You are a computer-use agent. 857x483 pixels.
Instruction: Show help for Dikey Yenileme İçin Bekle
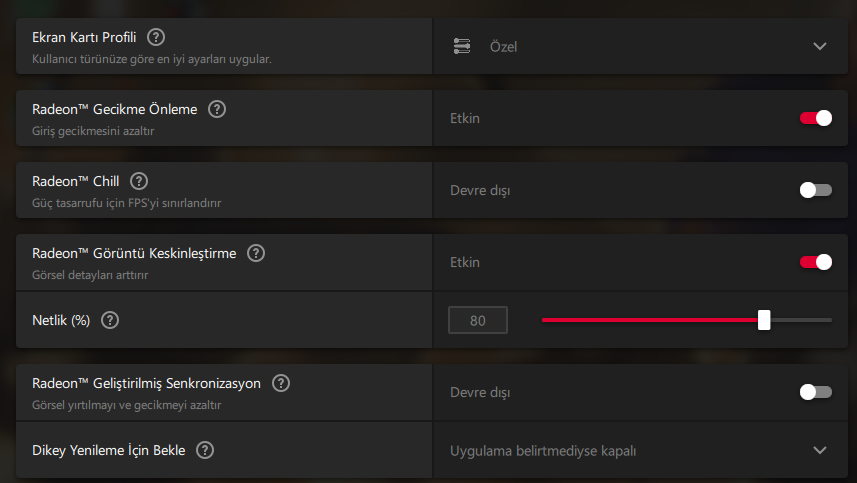(205, 450)
